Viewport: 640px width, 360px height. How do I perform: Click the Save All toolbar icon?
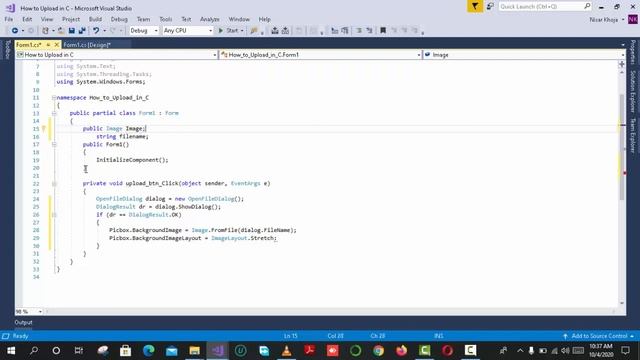82,31
